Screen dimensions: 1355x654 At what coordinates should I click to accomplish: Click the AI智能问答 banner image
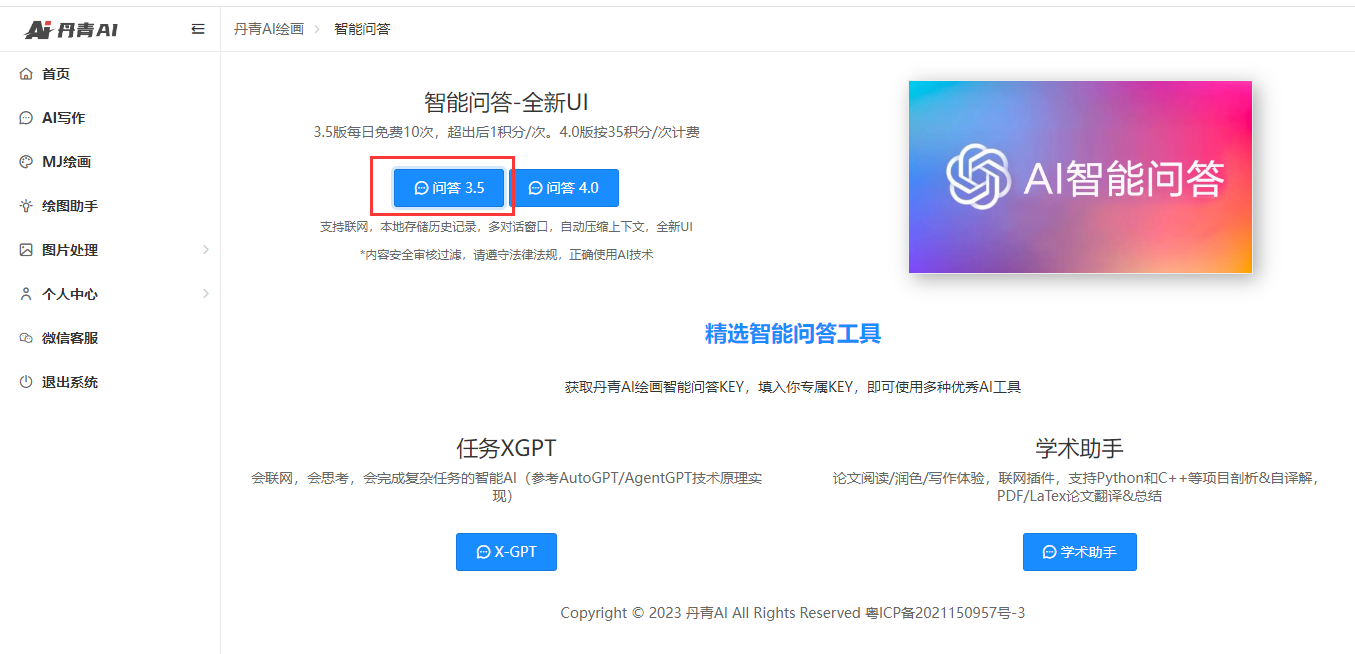pyautogui.click(x=1080, y=177)
